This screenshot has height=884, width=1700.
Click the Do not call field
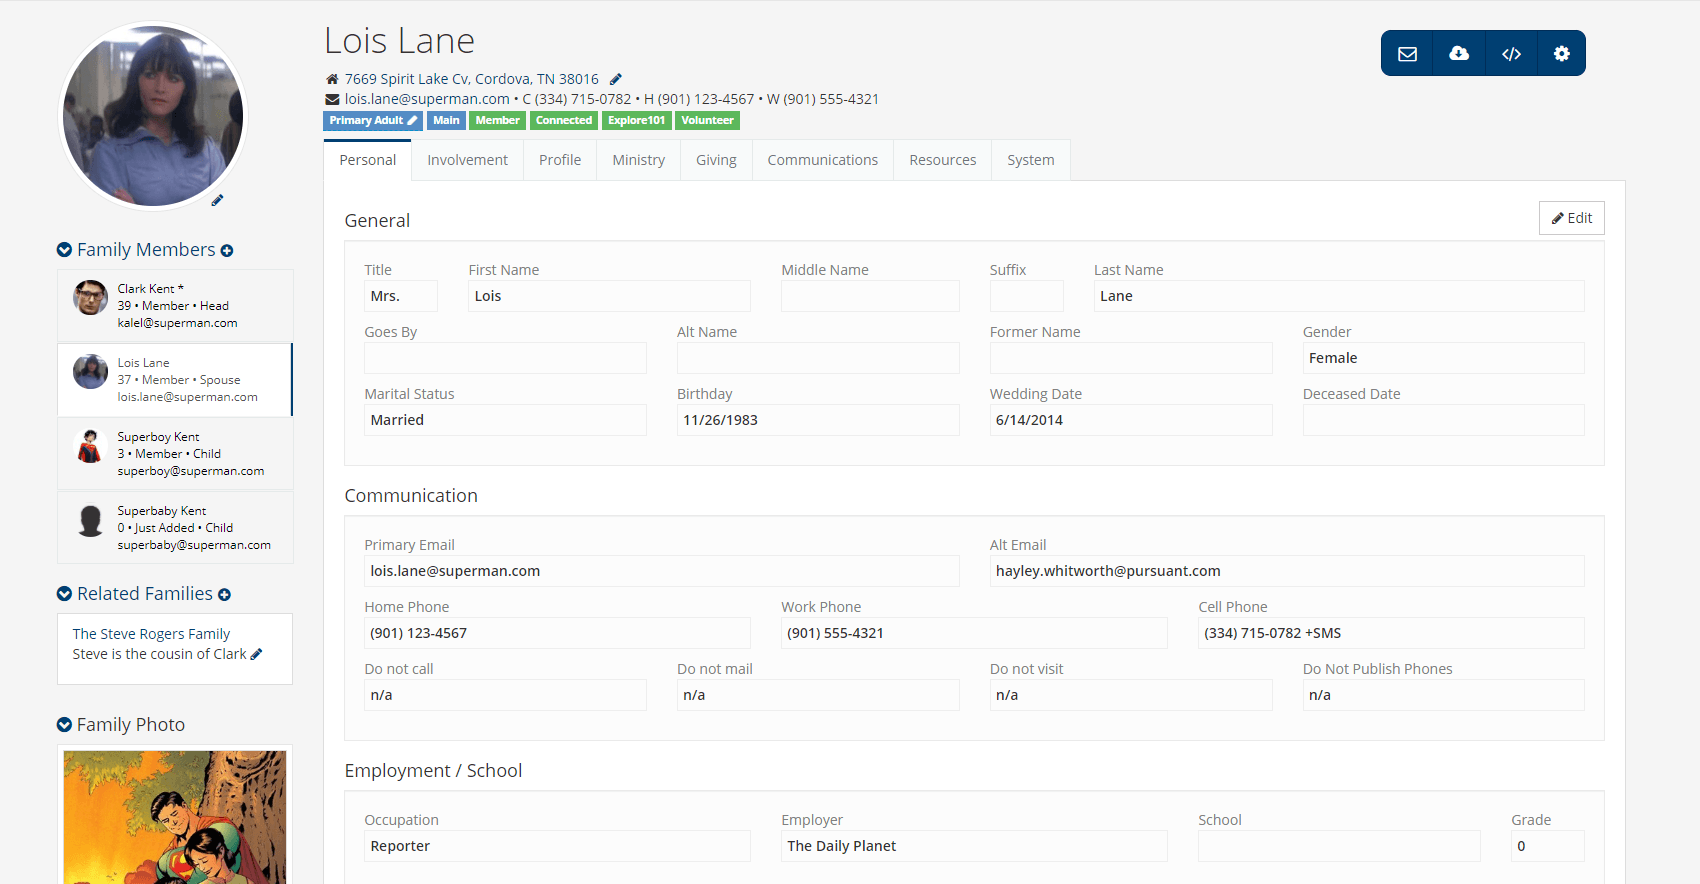coord(505,695)
